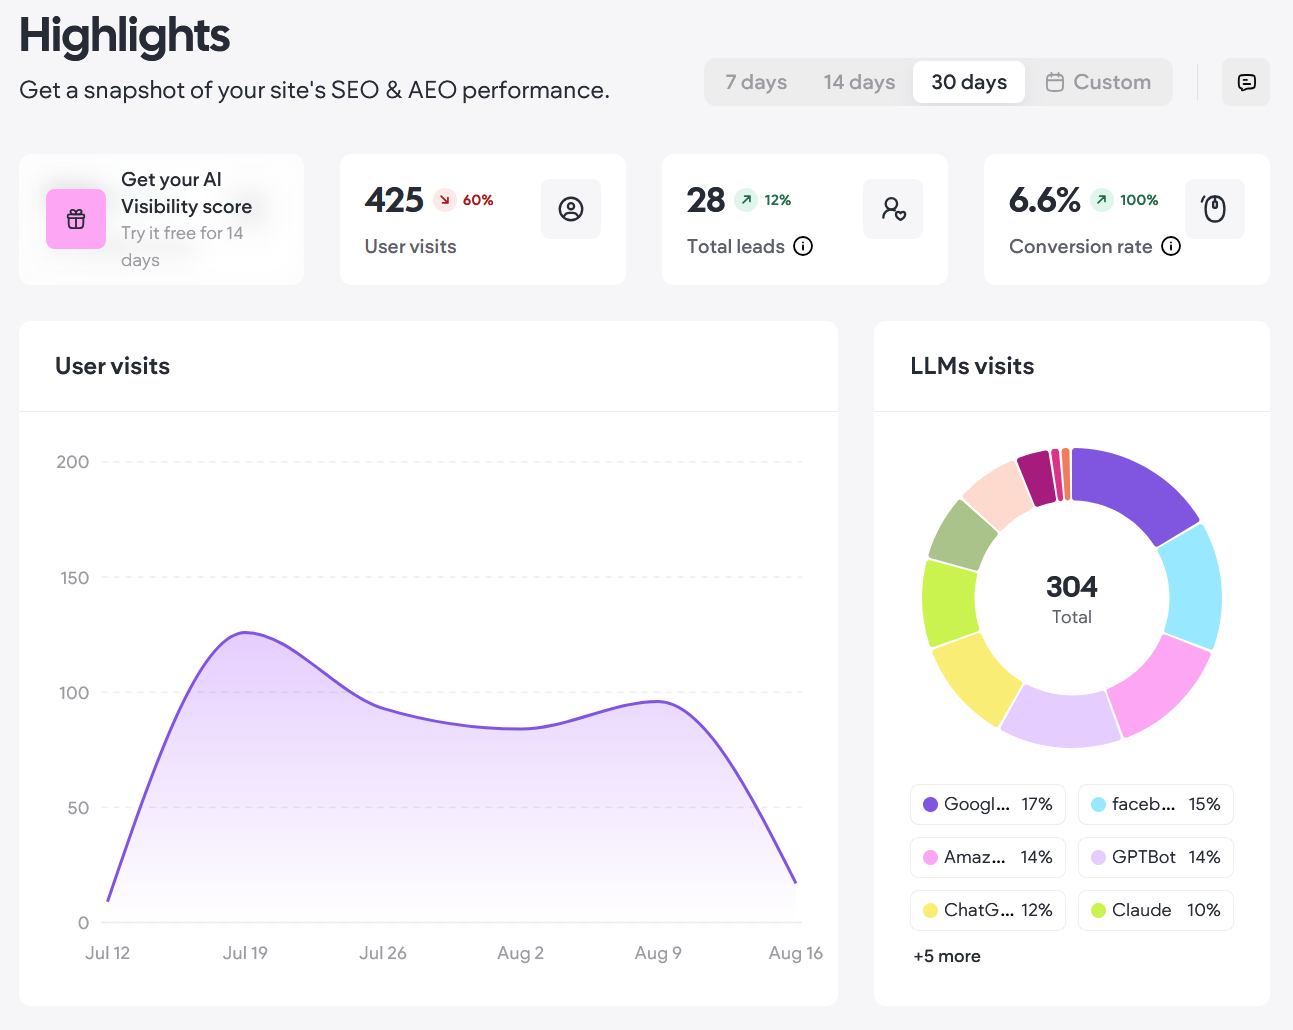Click the User visits chart heading
The width and height of the screenshot is (1293, 1030).
coord(113,366)
